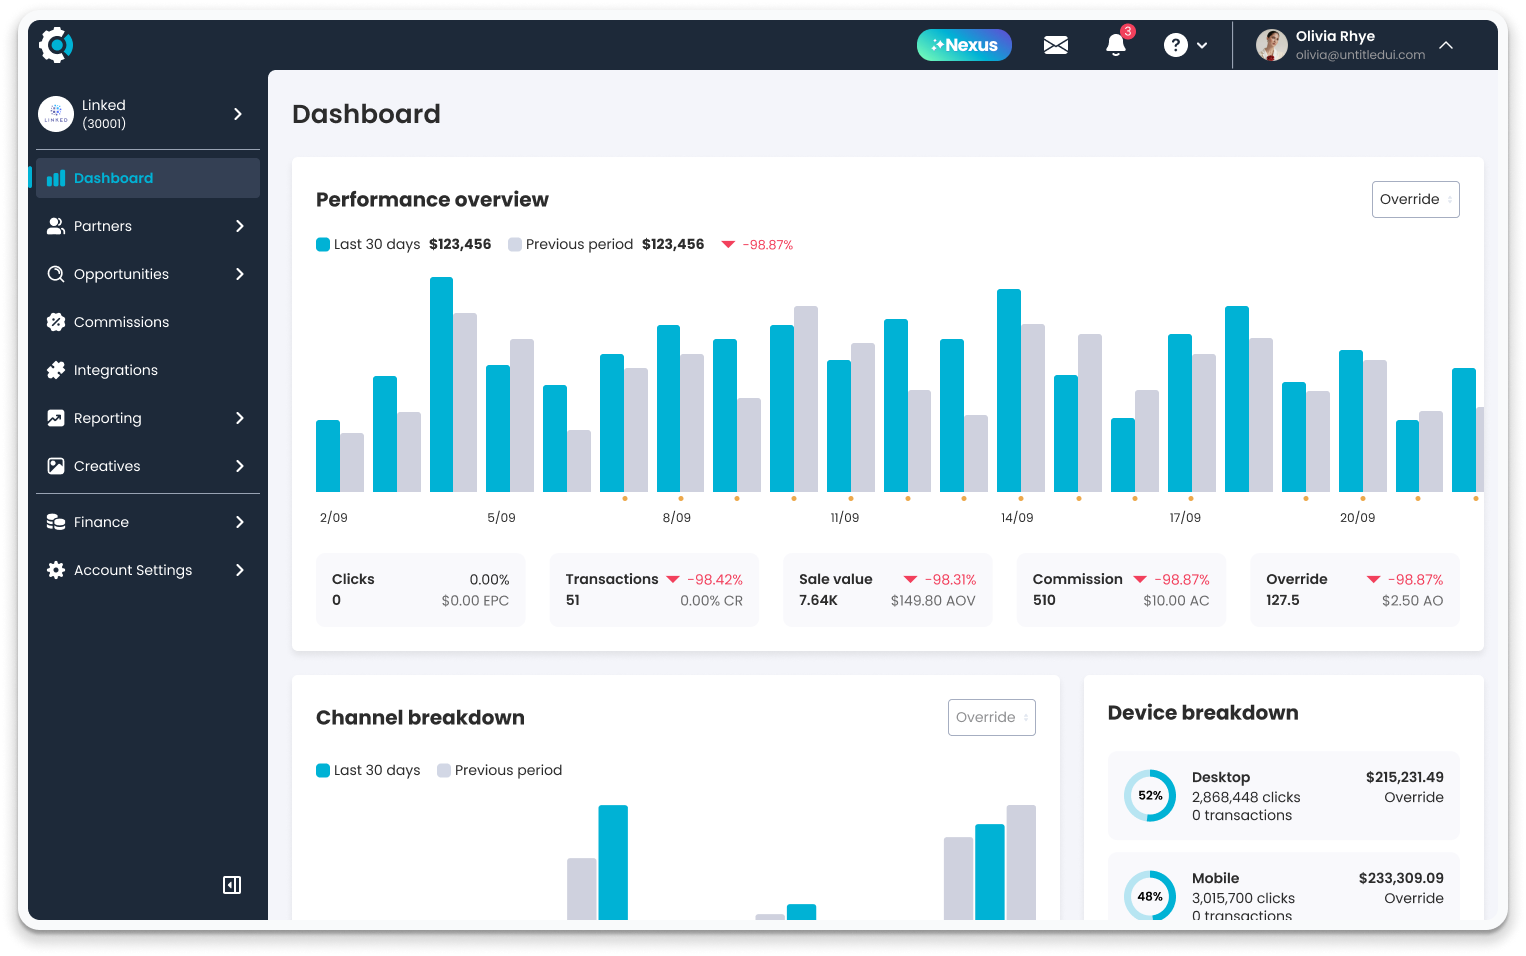Open Override dropdown in Channel breakdown
Screen dimensions: 1526x956
991,717
